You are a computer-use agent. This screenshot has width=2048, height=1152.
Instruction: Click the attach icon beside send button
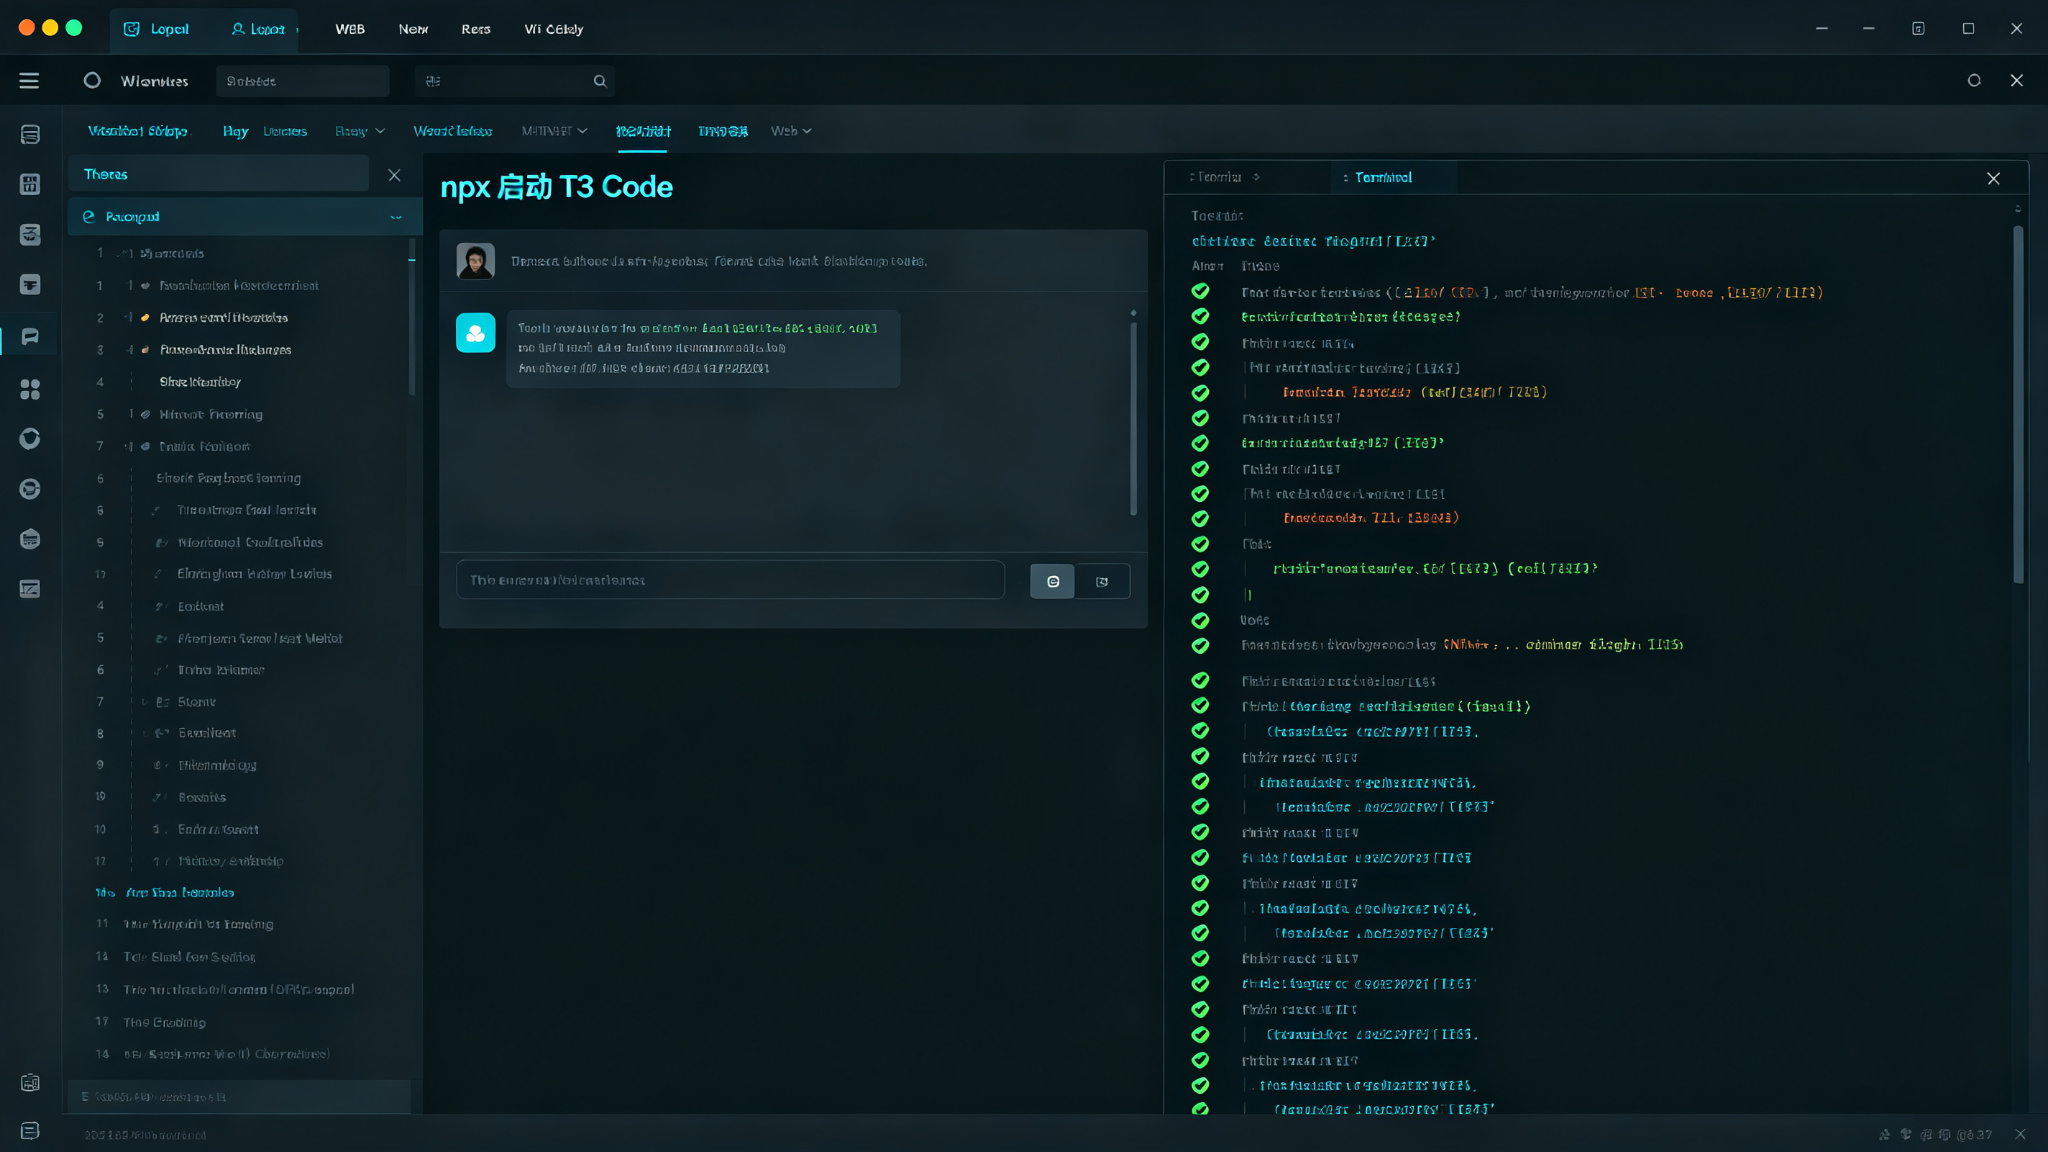[x=1102, y=581]
